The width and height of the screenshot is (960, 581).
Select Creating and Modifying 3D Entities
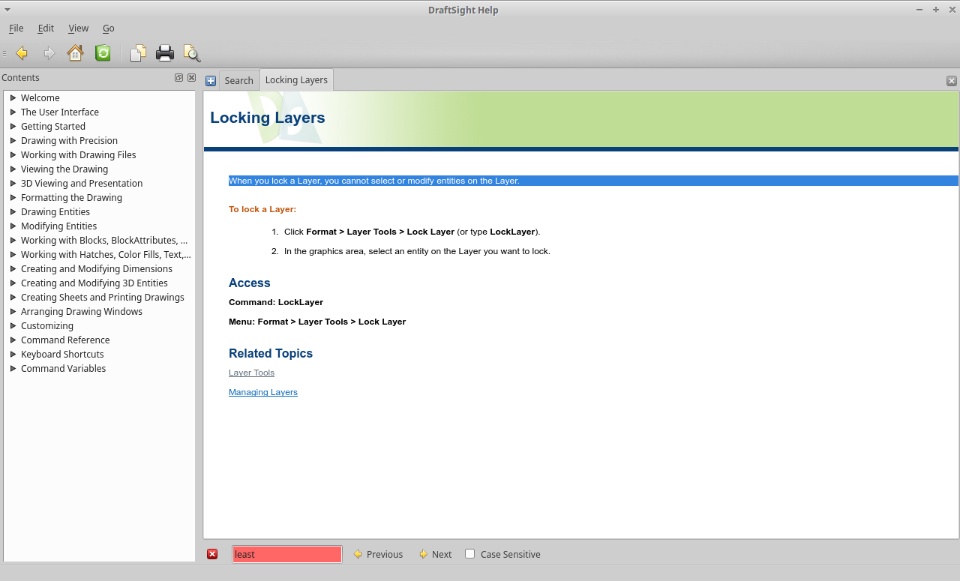[x=94, y=283]
